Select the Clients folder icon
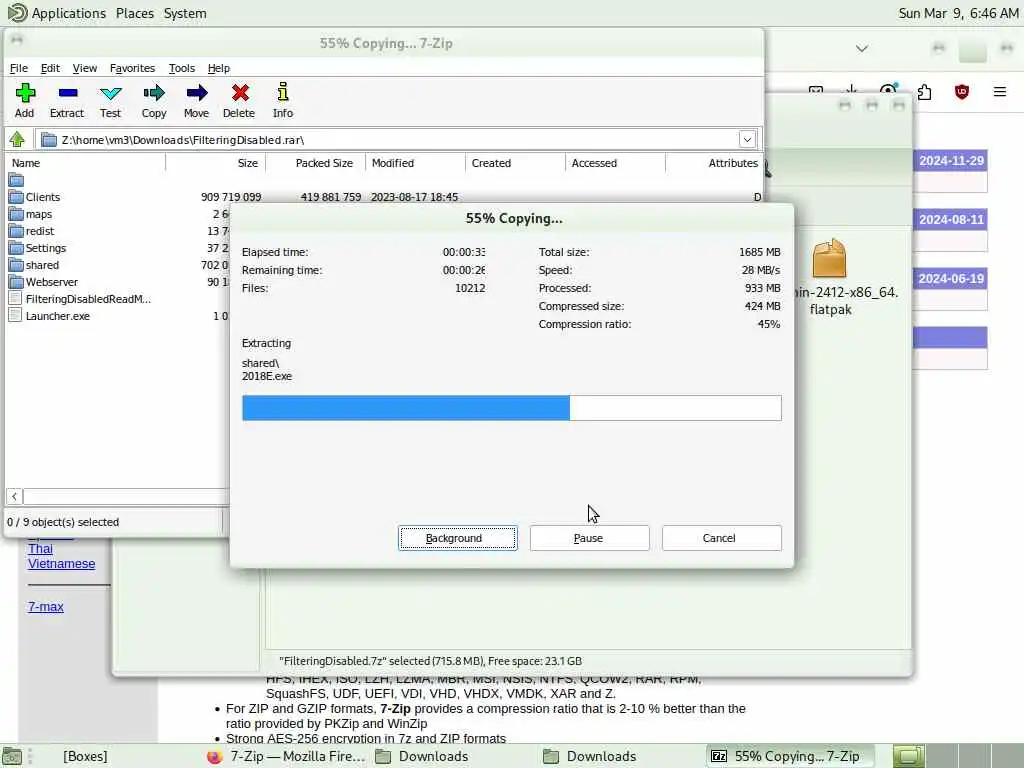The height and width of the screenshot is (768, 1024). point(16,197)
